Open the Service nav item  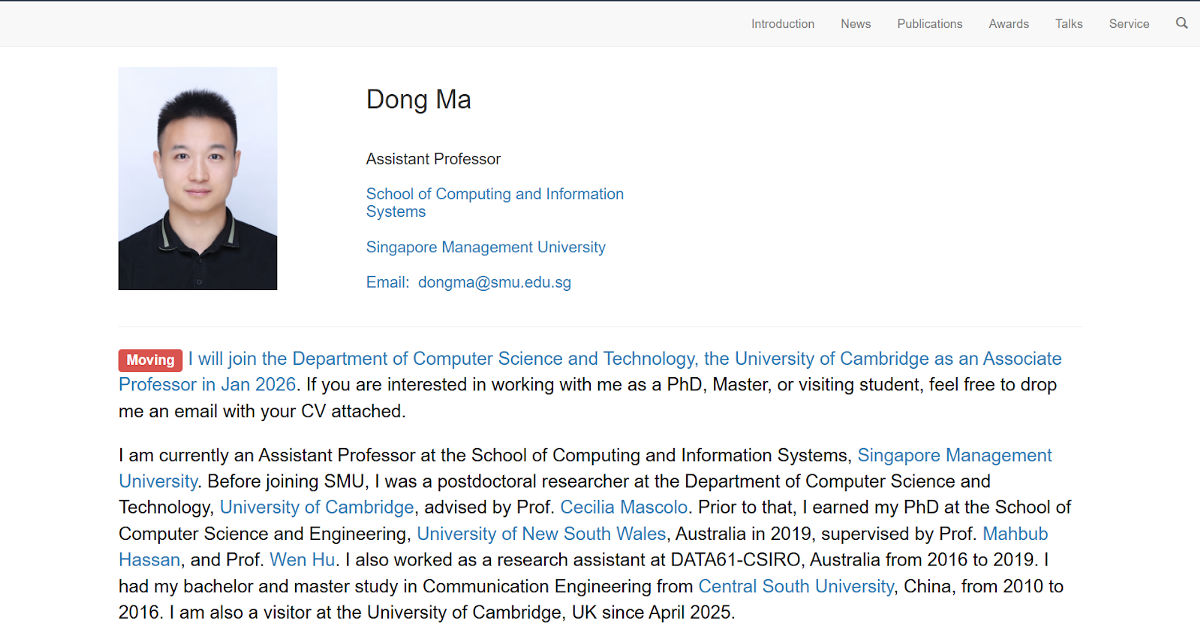1129,24
